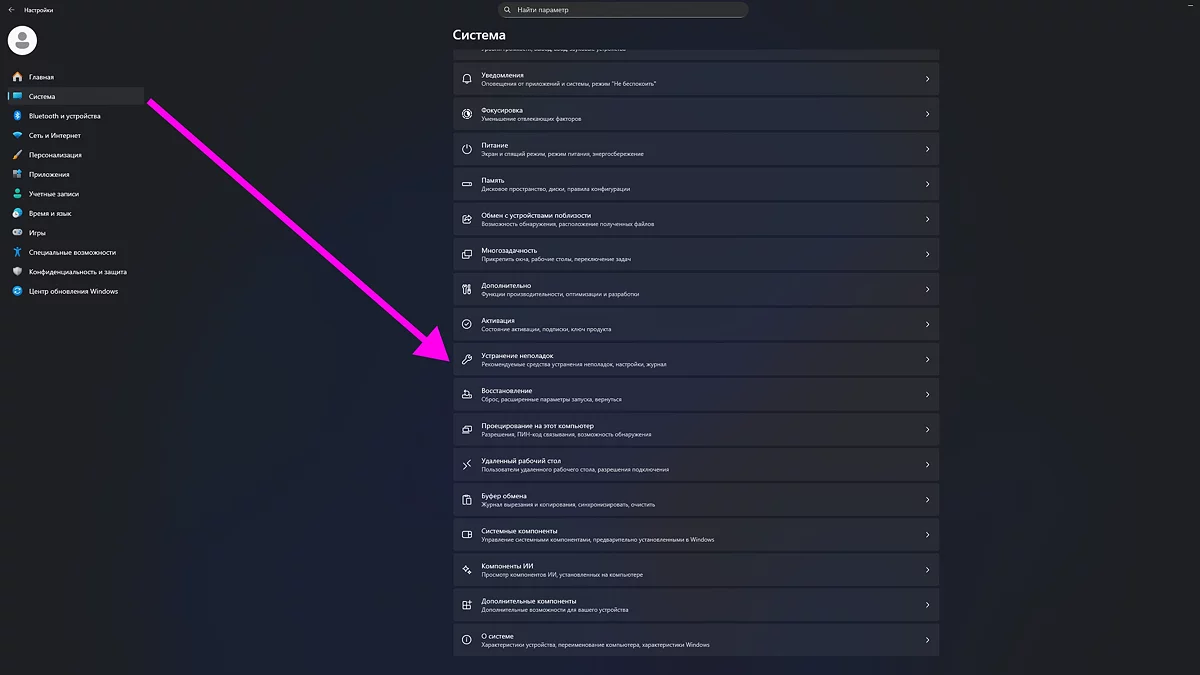The height and width of the screenshot is (675, 1200).
Task: Click the Активация checkmark icon
Action: tap(467, 324)
